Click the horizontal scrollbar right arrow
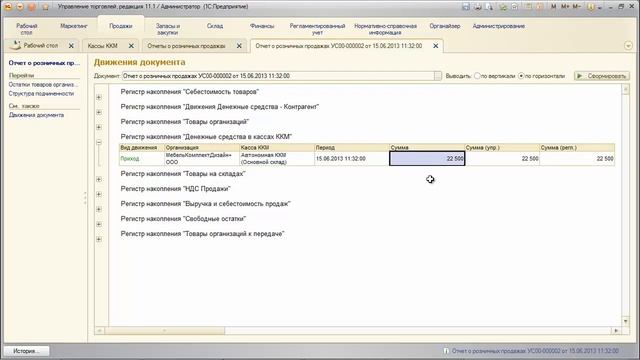 pos(616,331)
